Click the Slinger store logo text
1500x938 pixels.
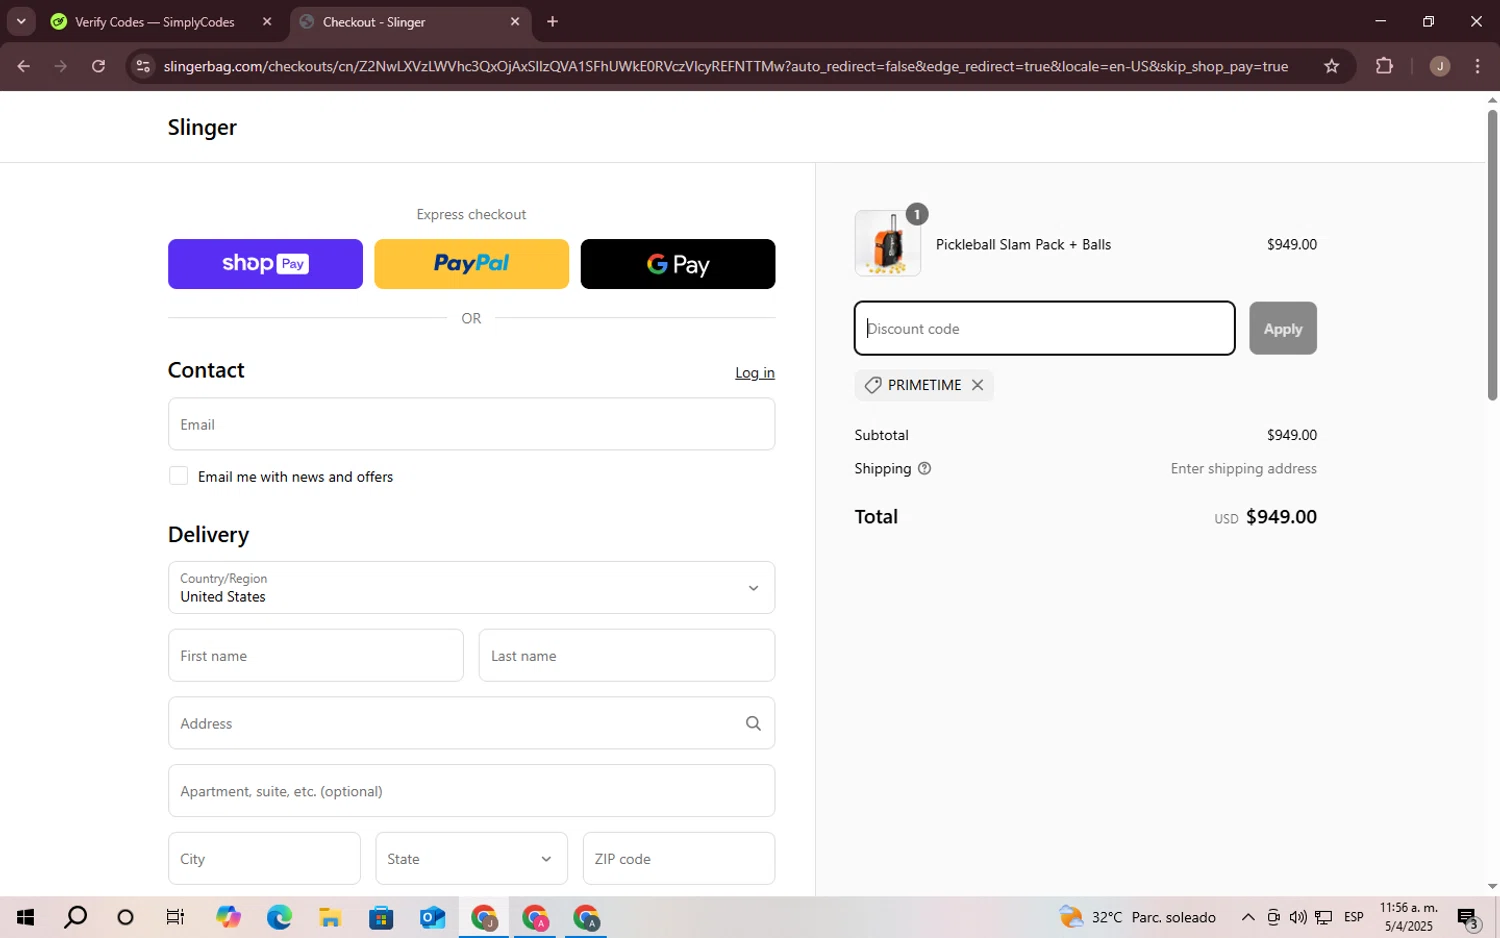202,127
